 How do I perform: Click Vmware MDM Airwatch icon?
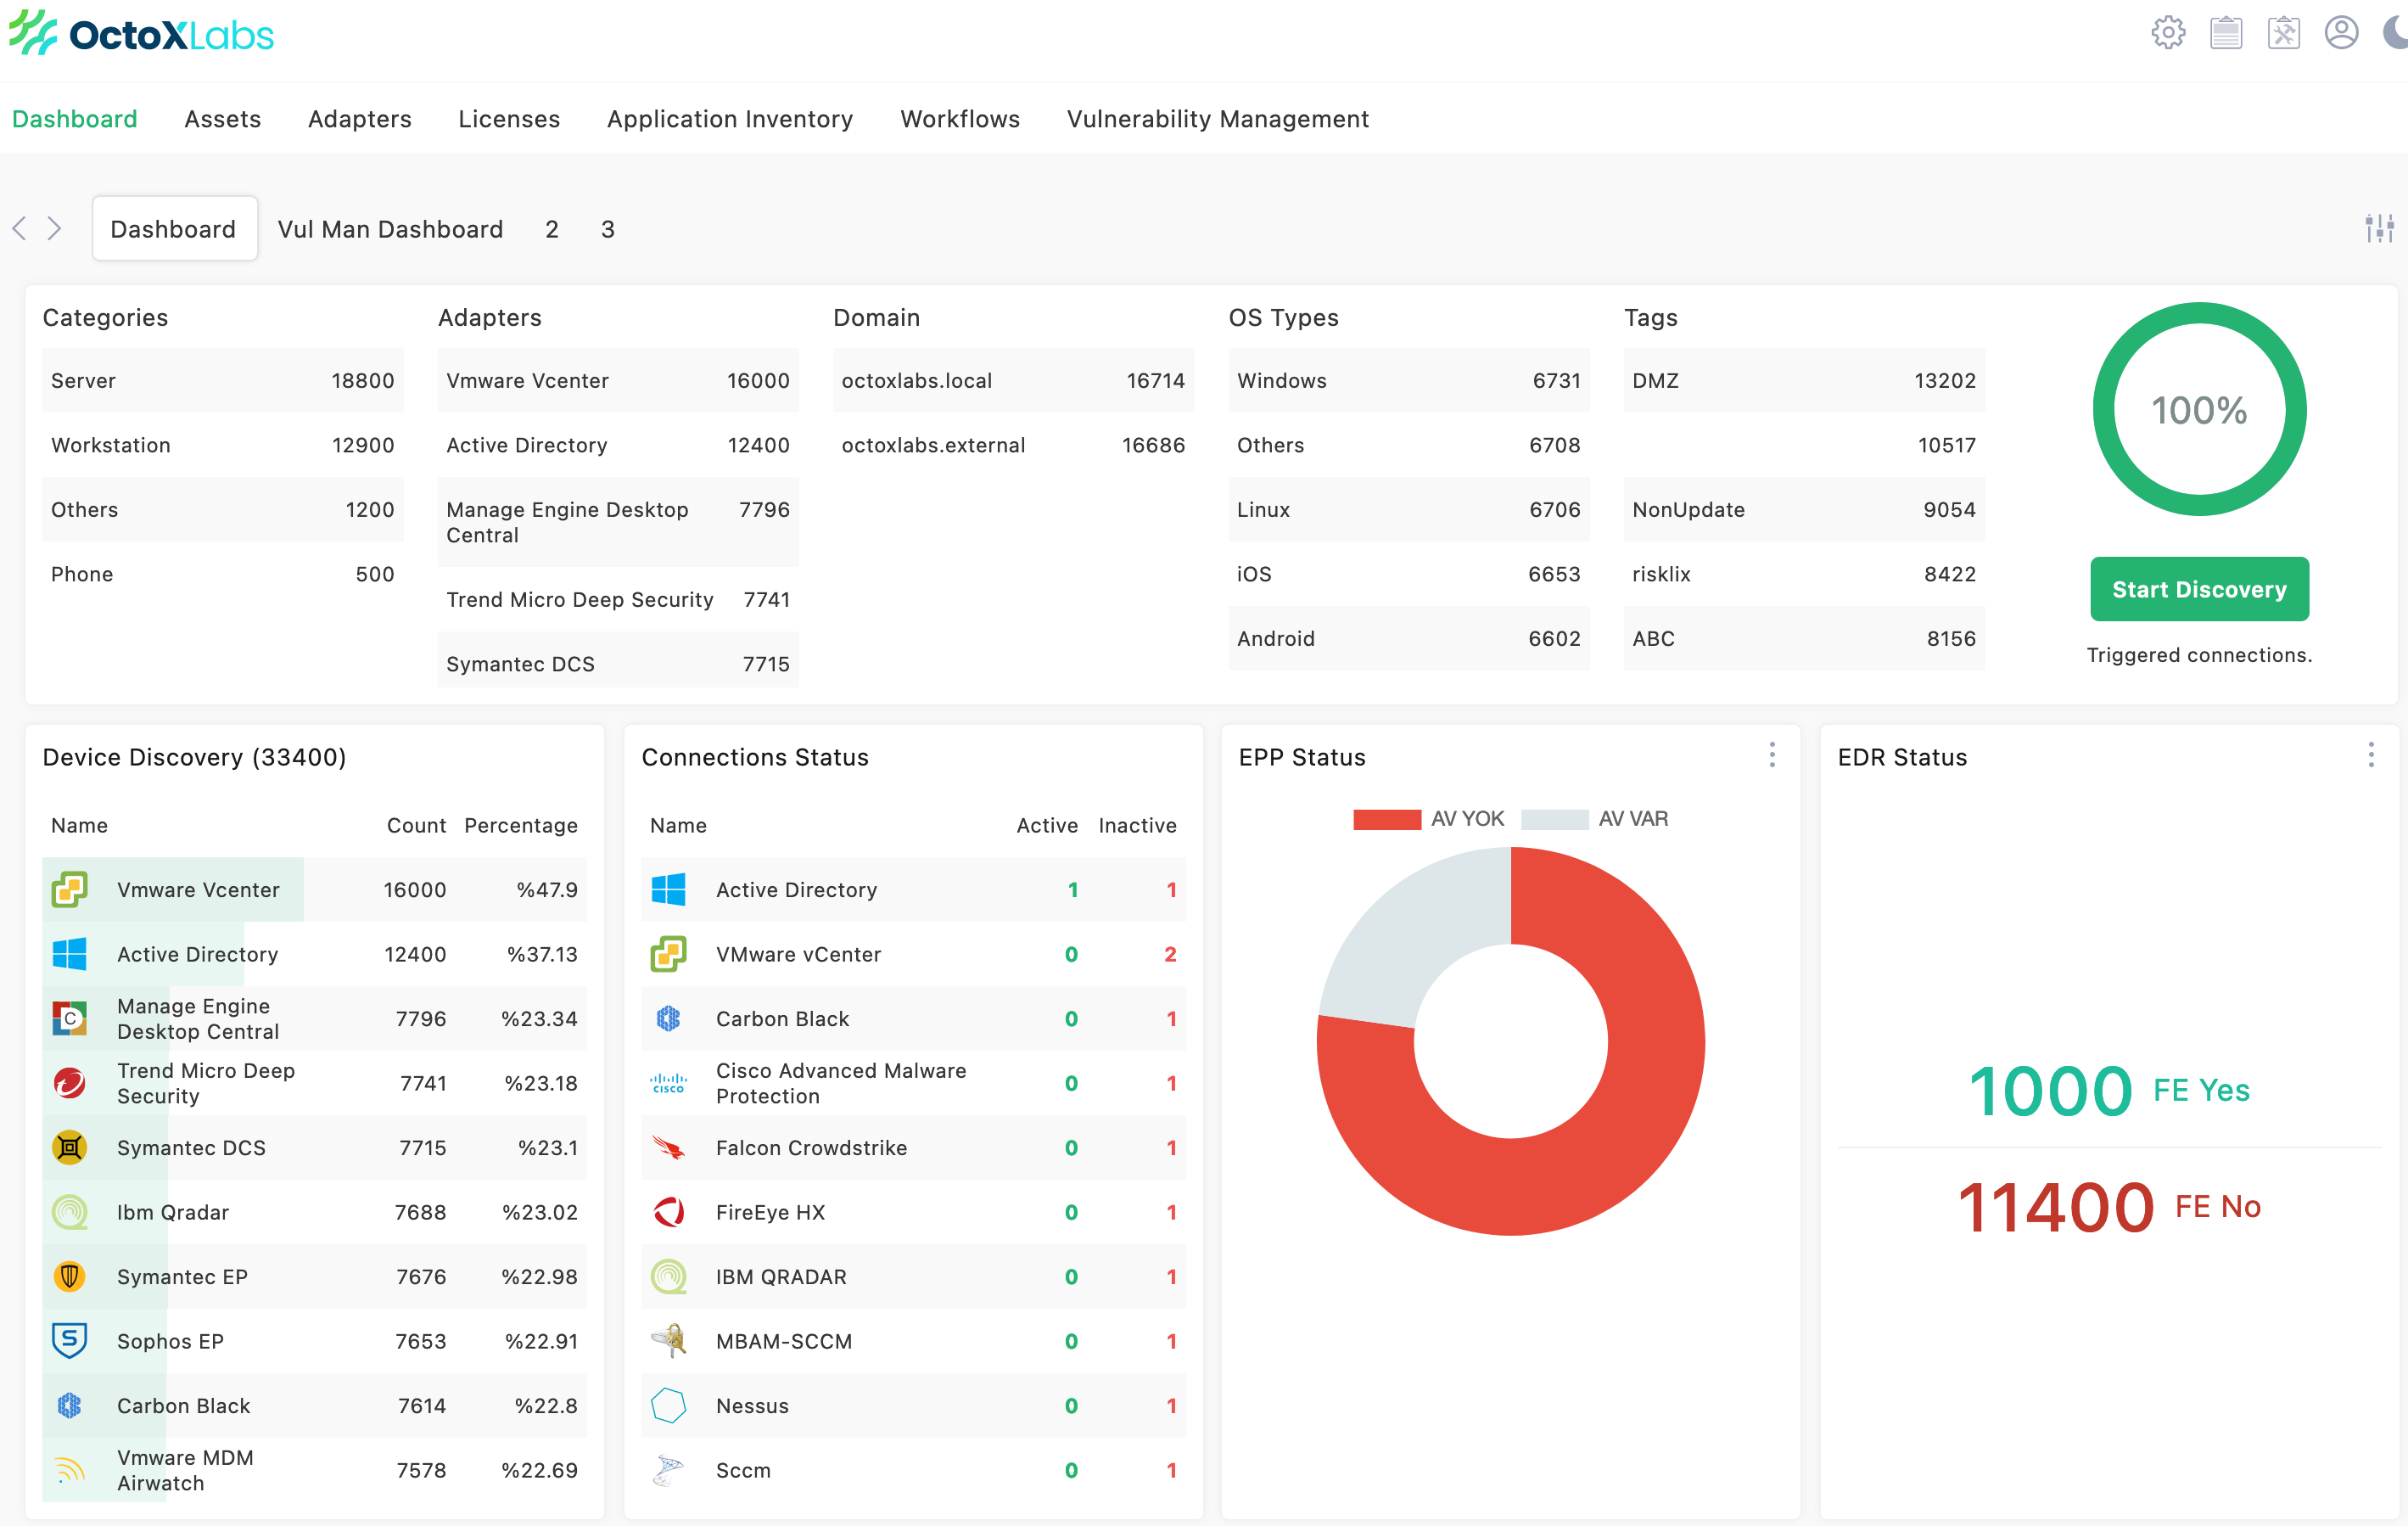pyautogui.click(x=69, y=1470)
